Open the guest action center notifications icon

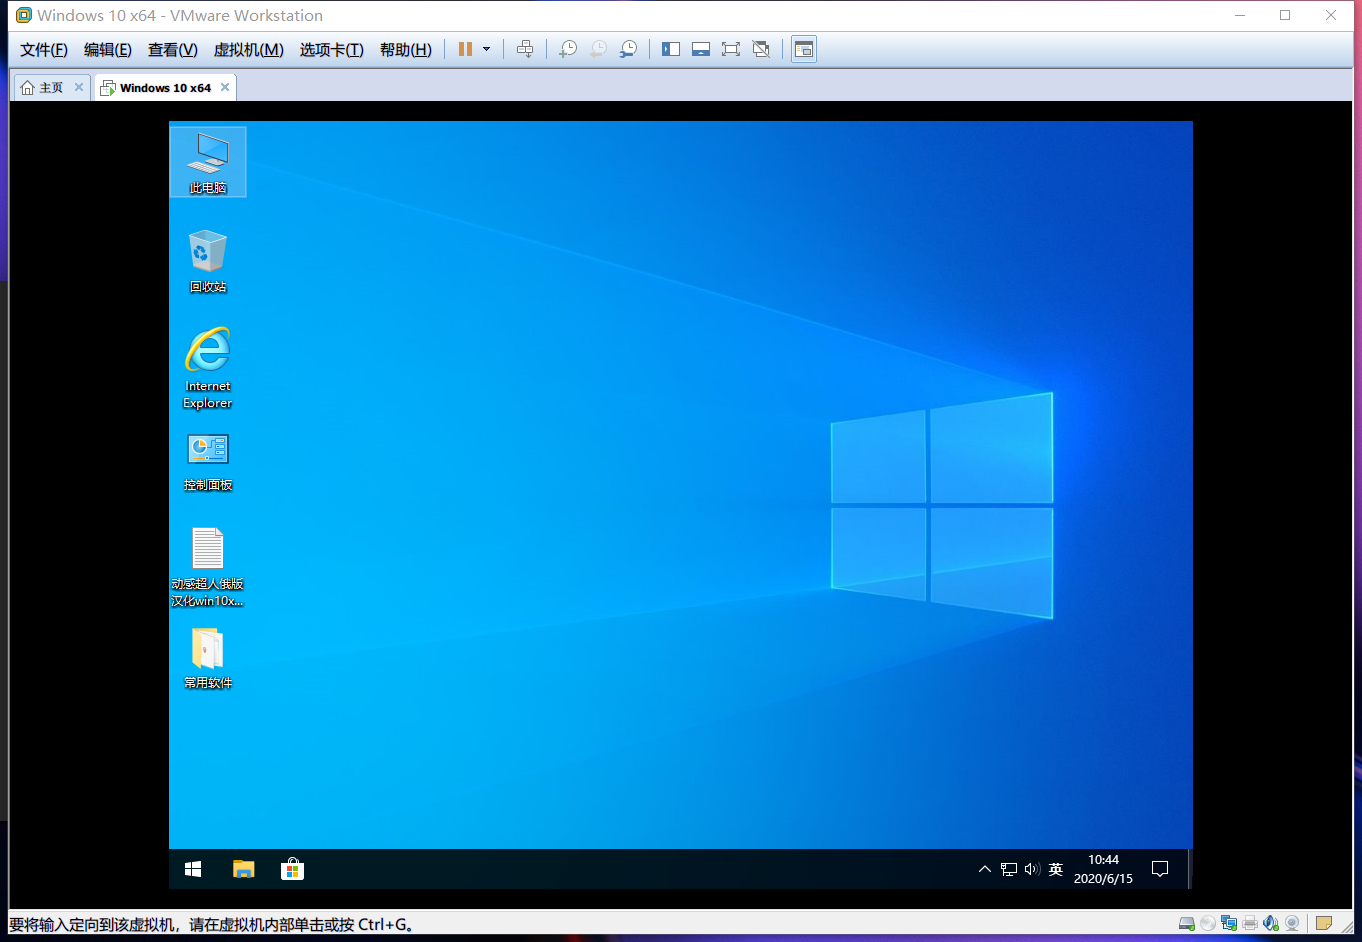pos(1160,869)
